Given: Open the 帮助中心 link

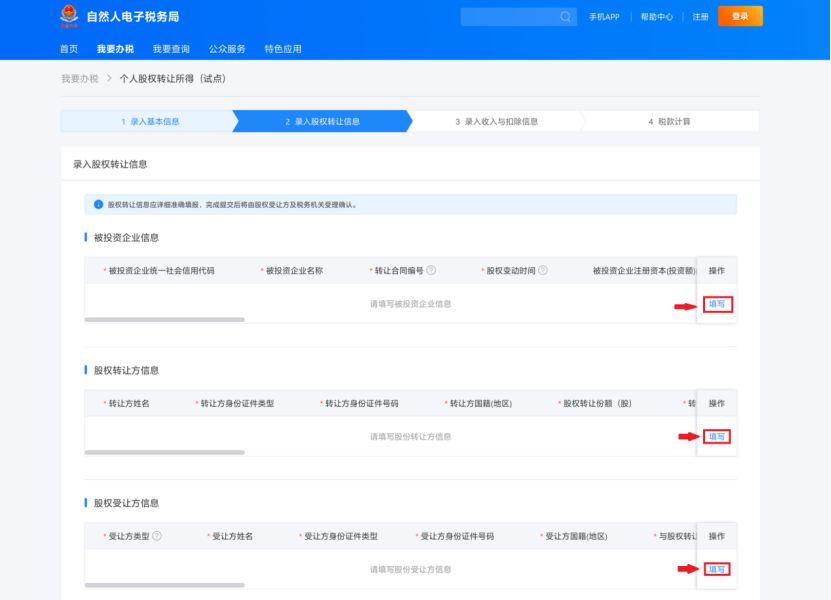Looking at the screenshot, I should pyautogui.click(x=656, y=17).
